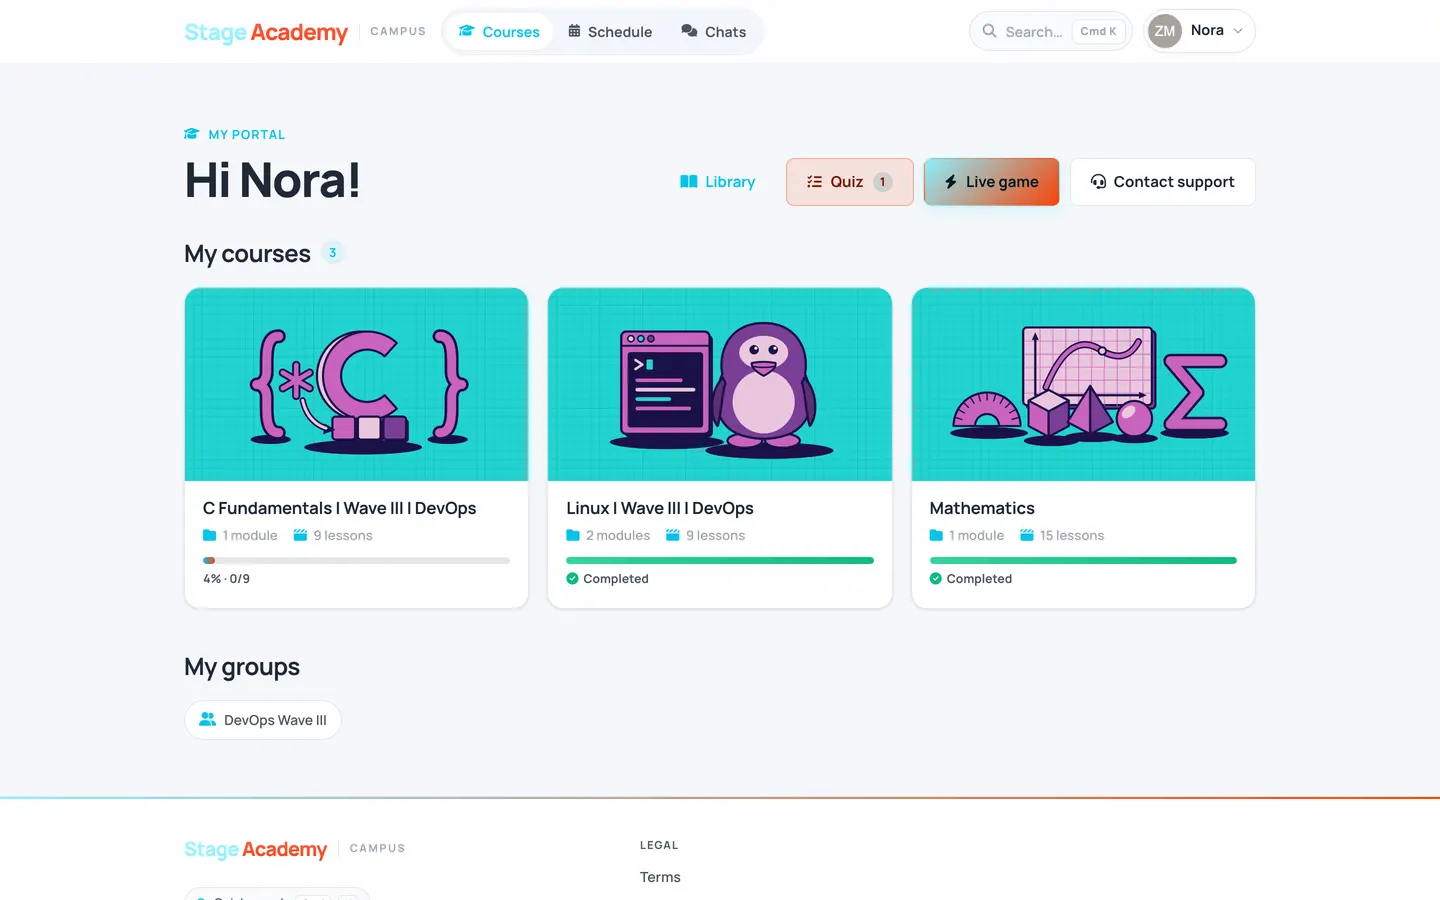Open Linux | Wave III | DevOps title
Screen dimensions: 1440x900
[x=660, y=508]
